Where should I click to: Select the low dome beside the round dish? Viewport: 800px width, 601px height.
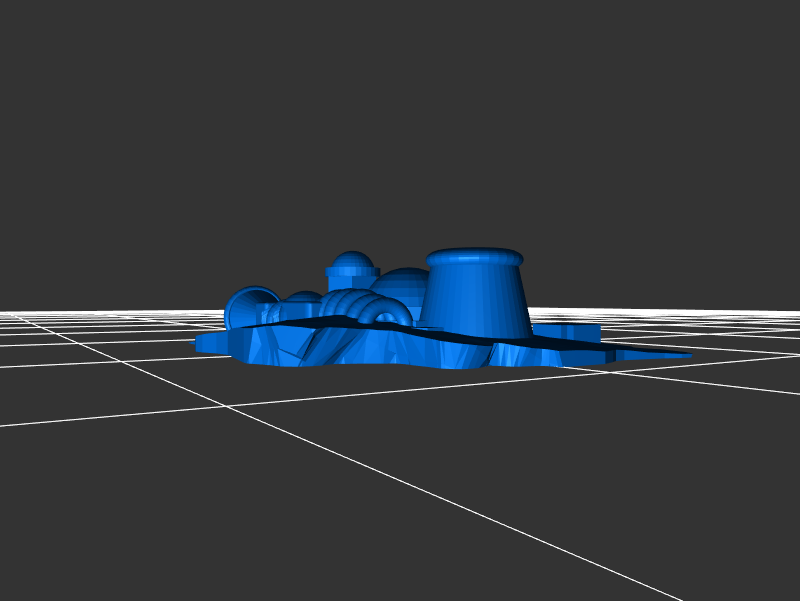303,300
